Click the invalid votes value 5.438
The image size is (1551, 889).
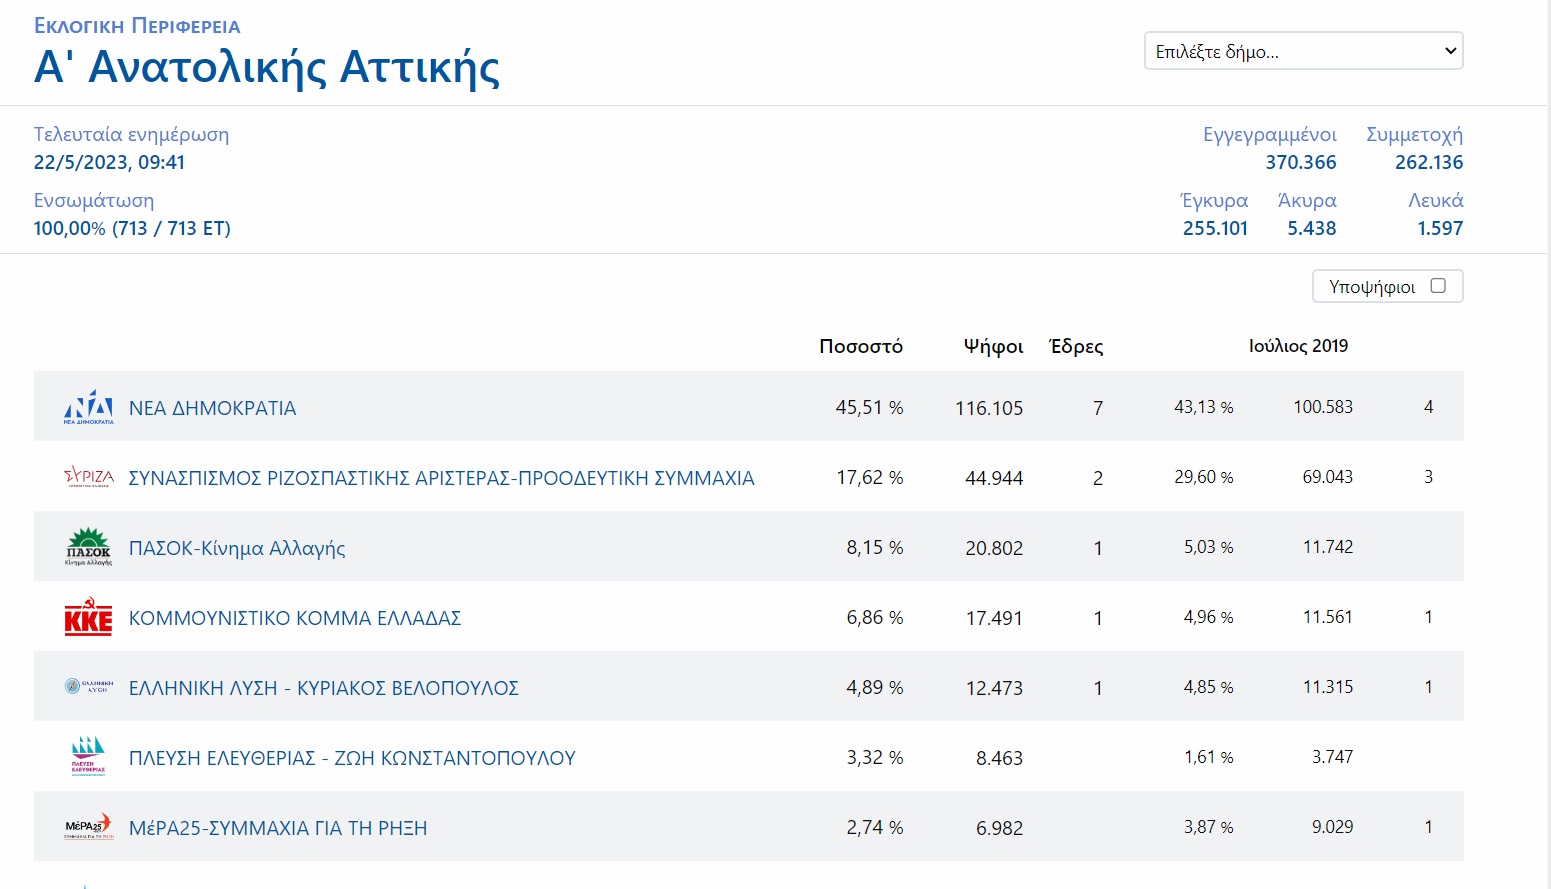coord(1312,228)
